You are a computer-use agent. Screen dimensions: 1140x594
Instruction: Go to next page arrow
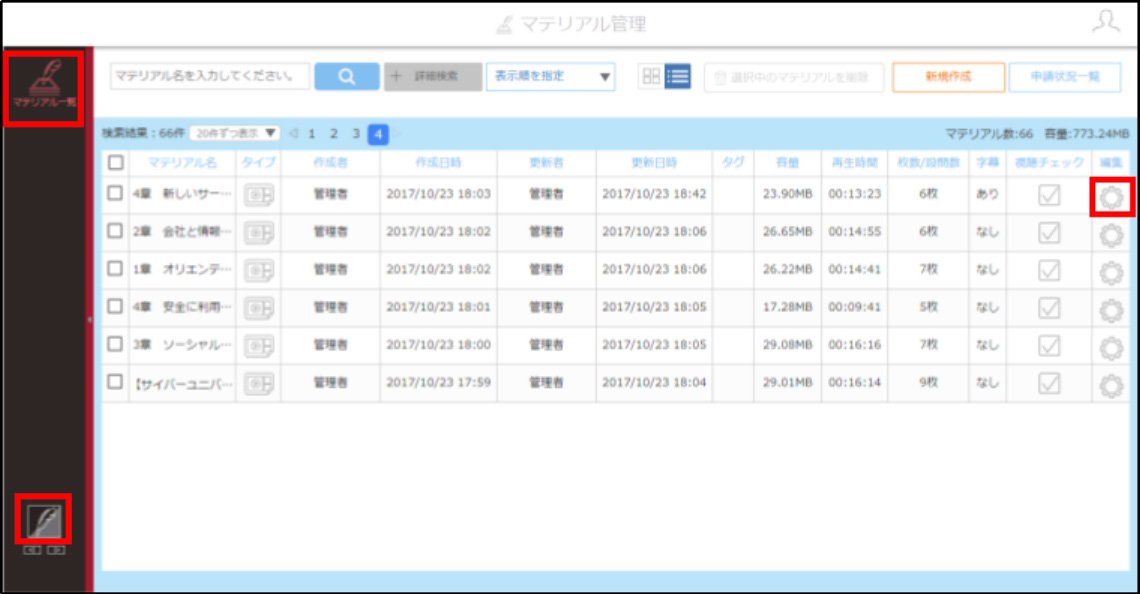point(398,134)
